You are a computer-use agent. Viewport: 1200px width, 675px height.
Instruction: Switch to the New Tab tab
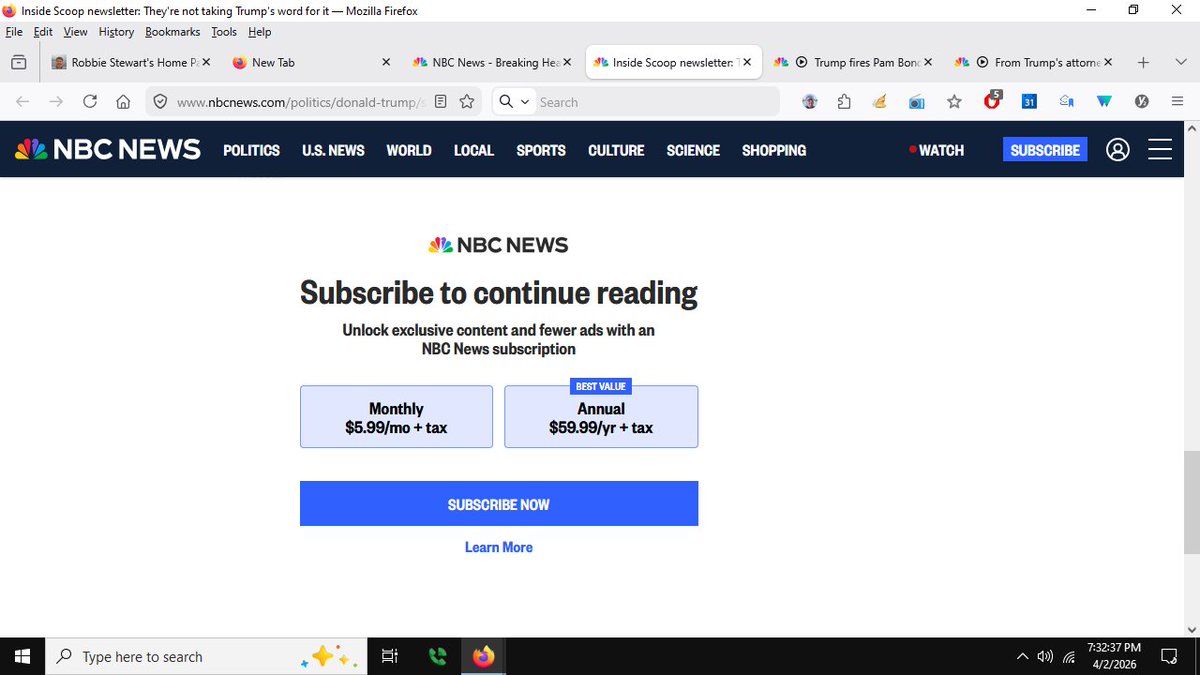[x=310, y=62]
